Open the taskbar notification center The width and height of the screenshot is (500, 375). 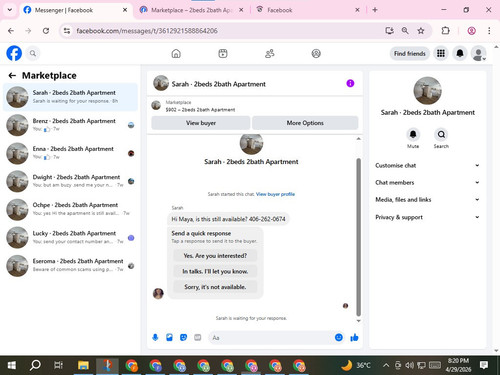(484, 365)
